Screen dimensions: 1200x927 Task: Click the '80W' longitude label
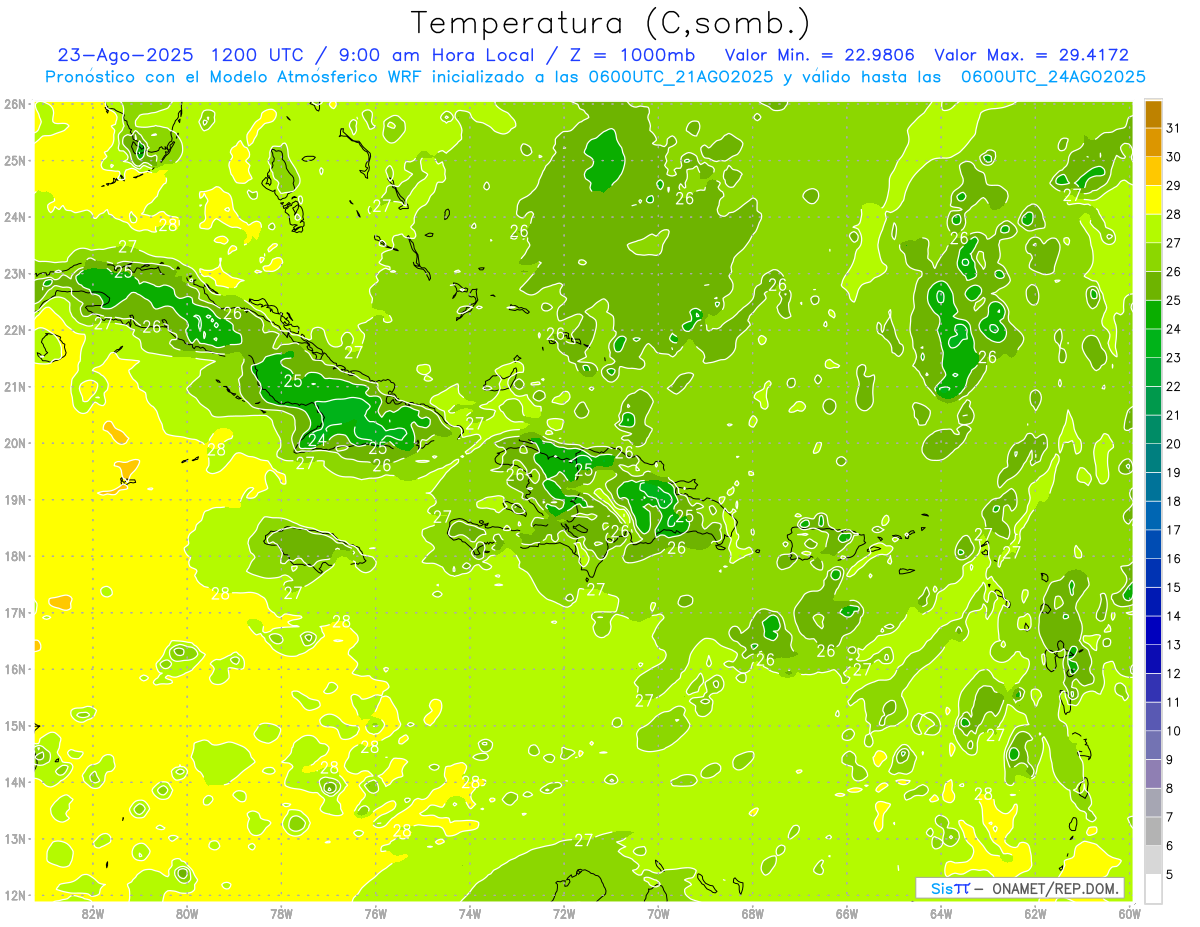[x=187, y=913]
